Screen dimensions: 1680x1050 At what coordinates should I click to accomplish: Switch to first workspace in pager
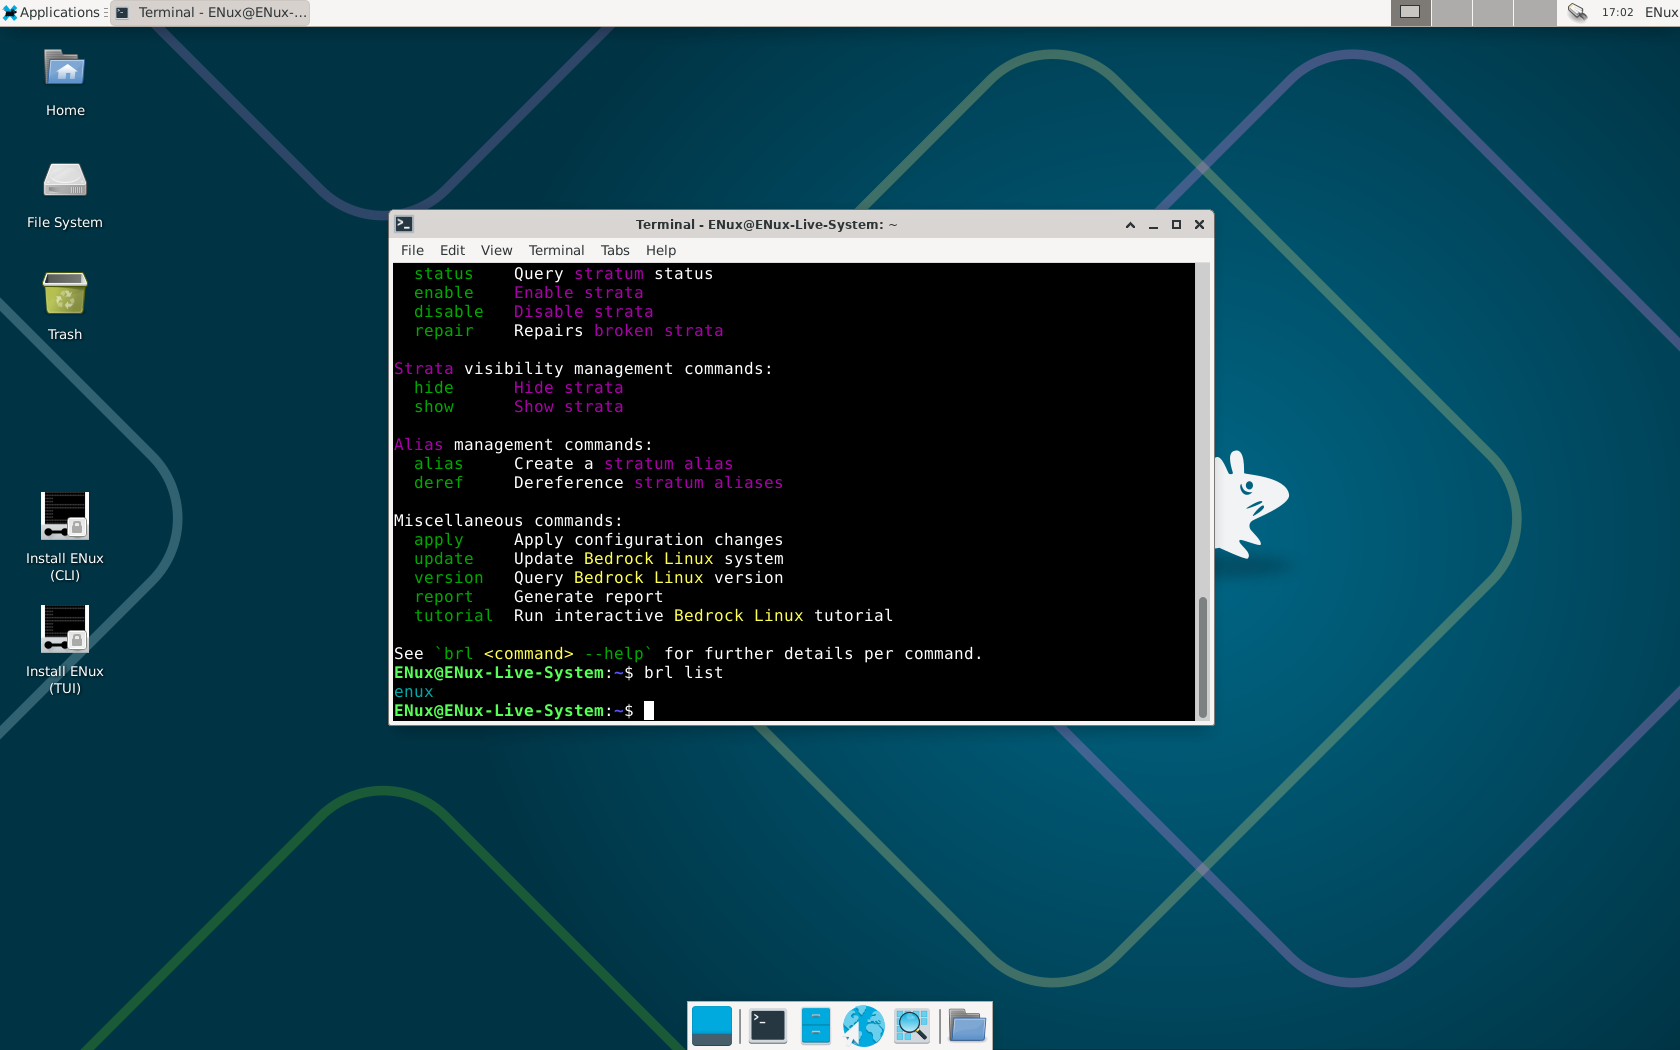pos(1410,12)
